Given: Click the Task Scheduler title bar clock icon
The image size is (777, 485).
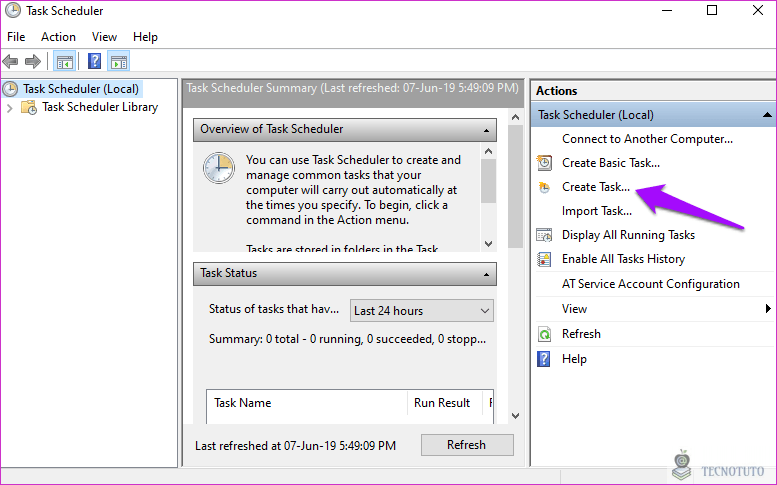Looking at the screenshot, I should click(13, 10).
